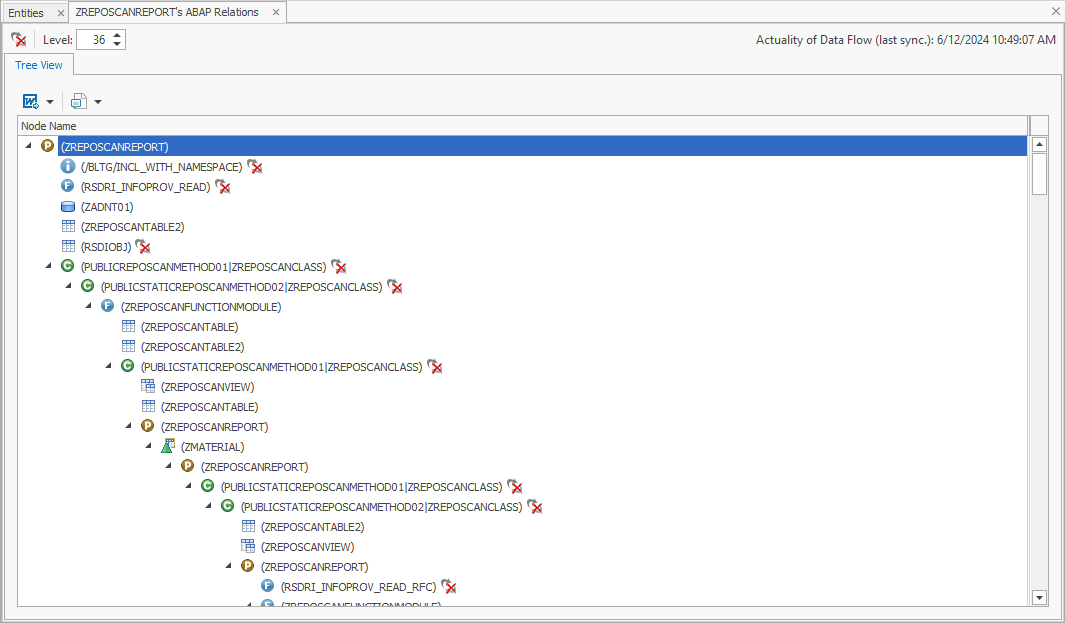Collapse the ZREPOSCANFUNCTIONMODULE node
Image resolution: width=1065 pixels, height=623 pixels.
click(87, 305)
